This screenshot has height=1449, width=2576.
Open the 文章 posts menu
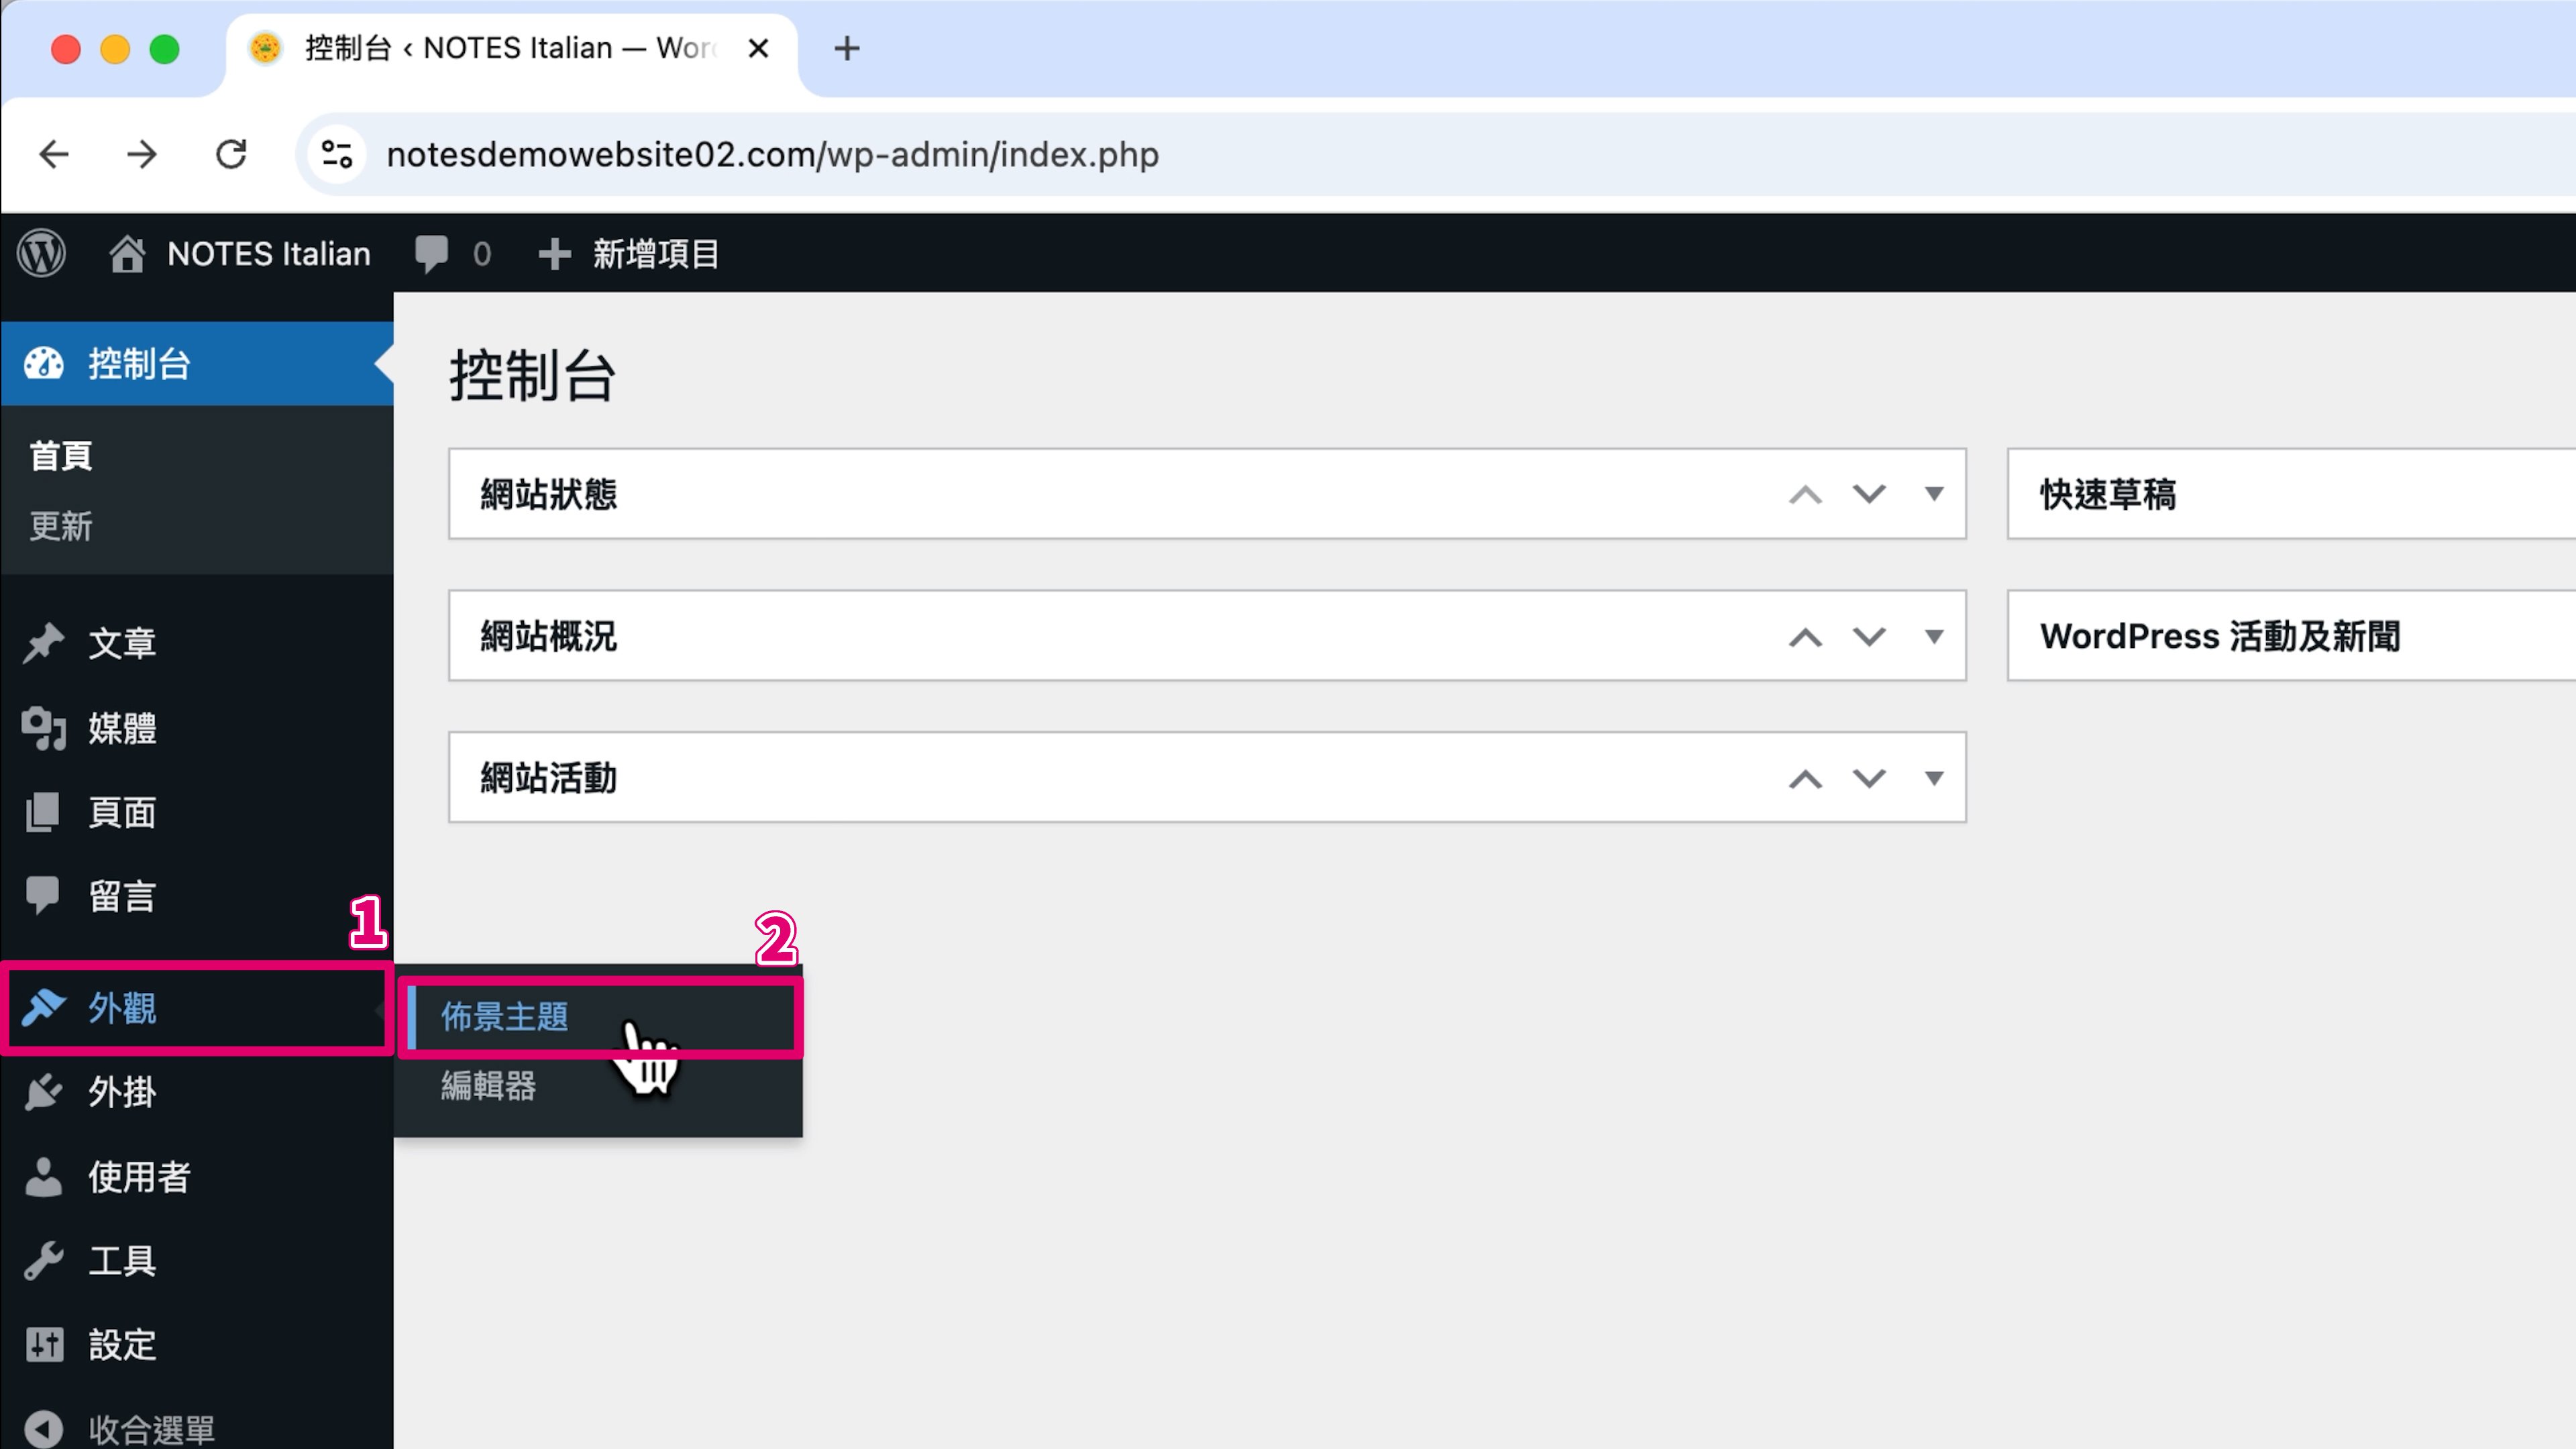click(x=121, y=643)
